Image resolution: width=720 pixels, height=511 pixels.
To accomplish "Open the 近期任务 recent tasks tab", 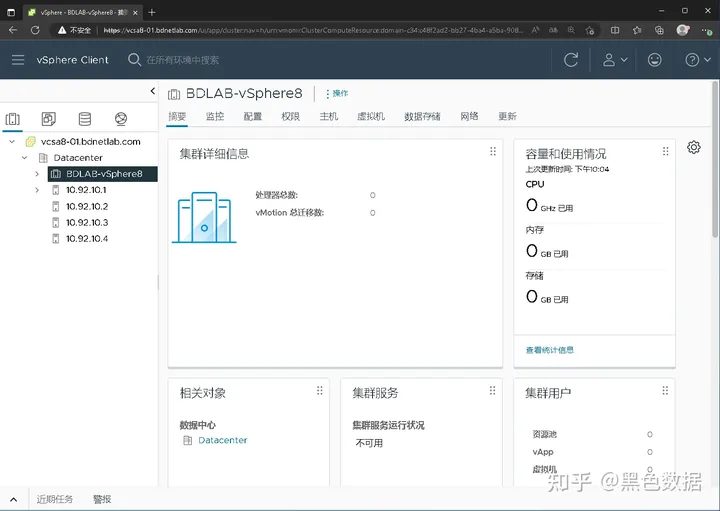I will pyautogui.click(x=55, y=499).
